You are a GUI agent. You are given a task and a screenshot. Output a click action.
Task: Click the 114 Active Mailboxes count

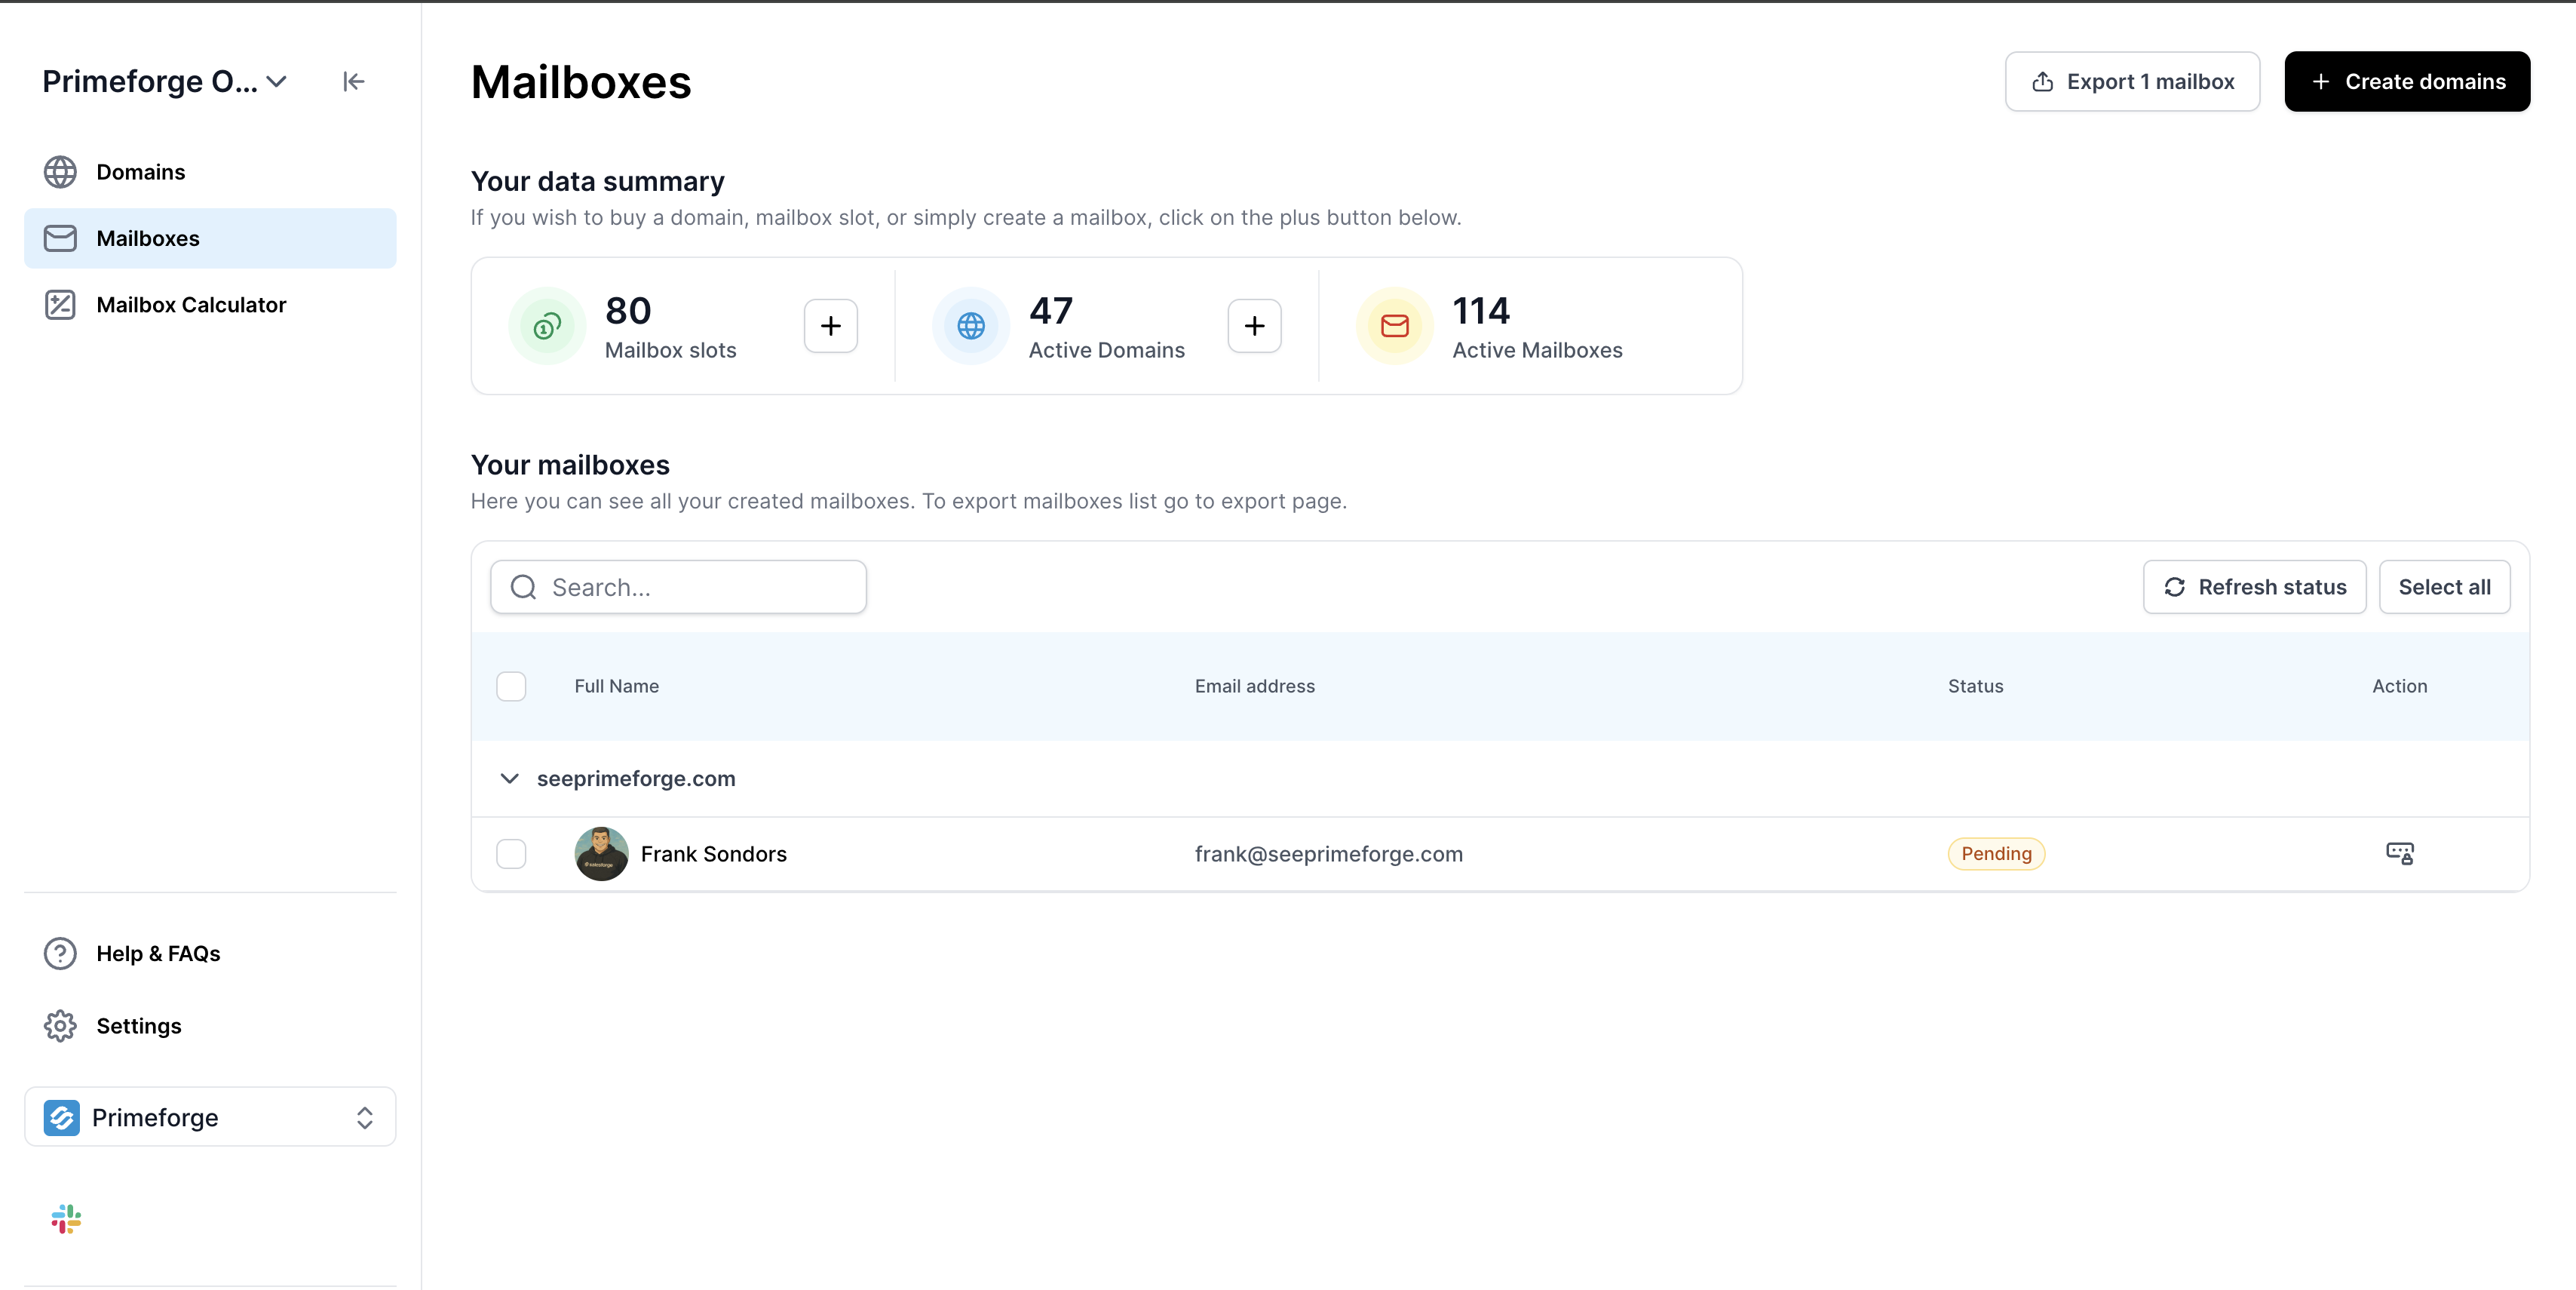coord(1481,311)
